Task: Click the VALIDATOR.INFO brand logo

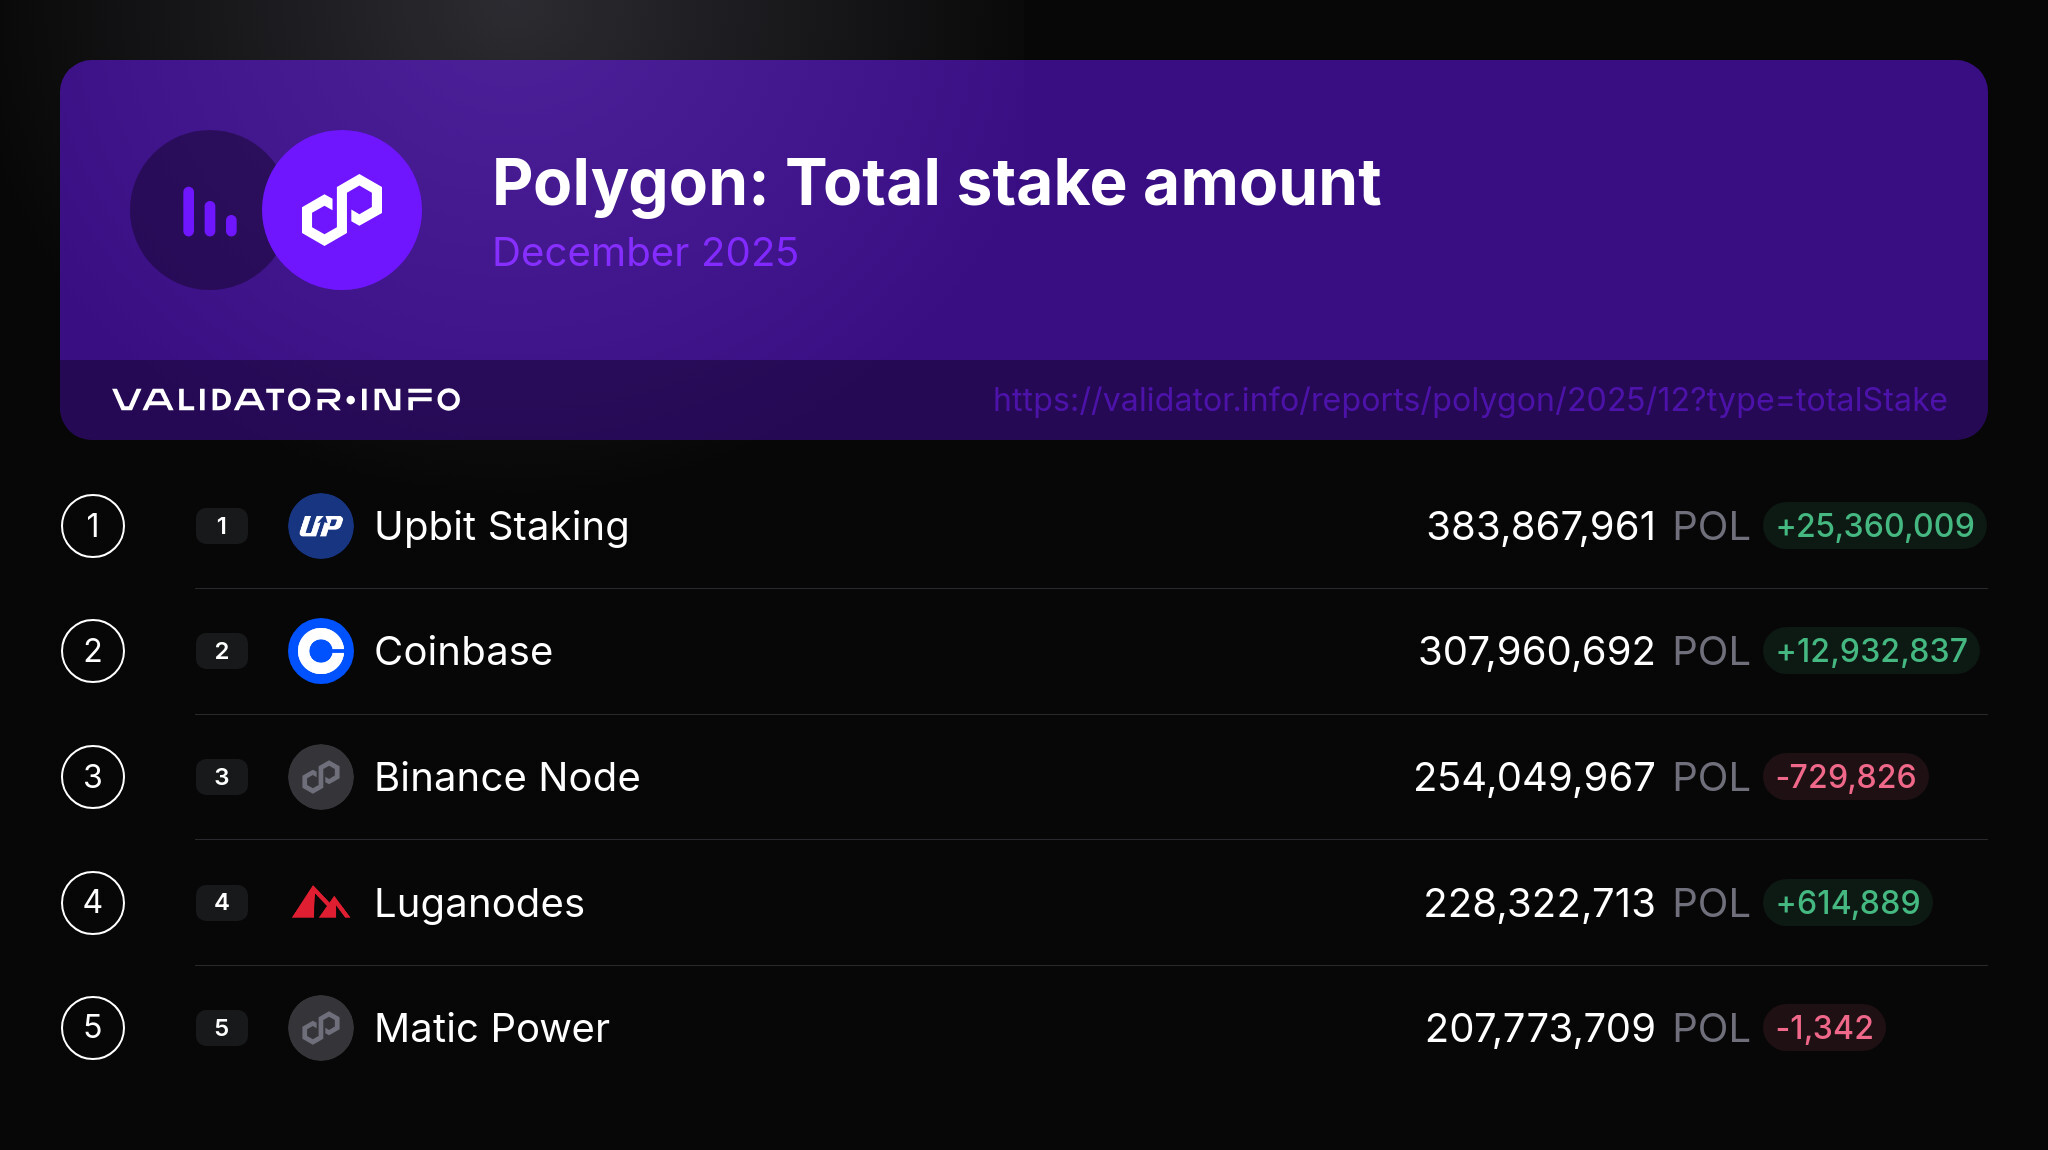Action: click(286, 400)
